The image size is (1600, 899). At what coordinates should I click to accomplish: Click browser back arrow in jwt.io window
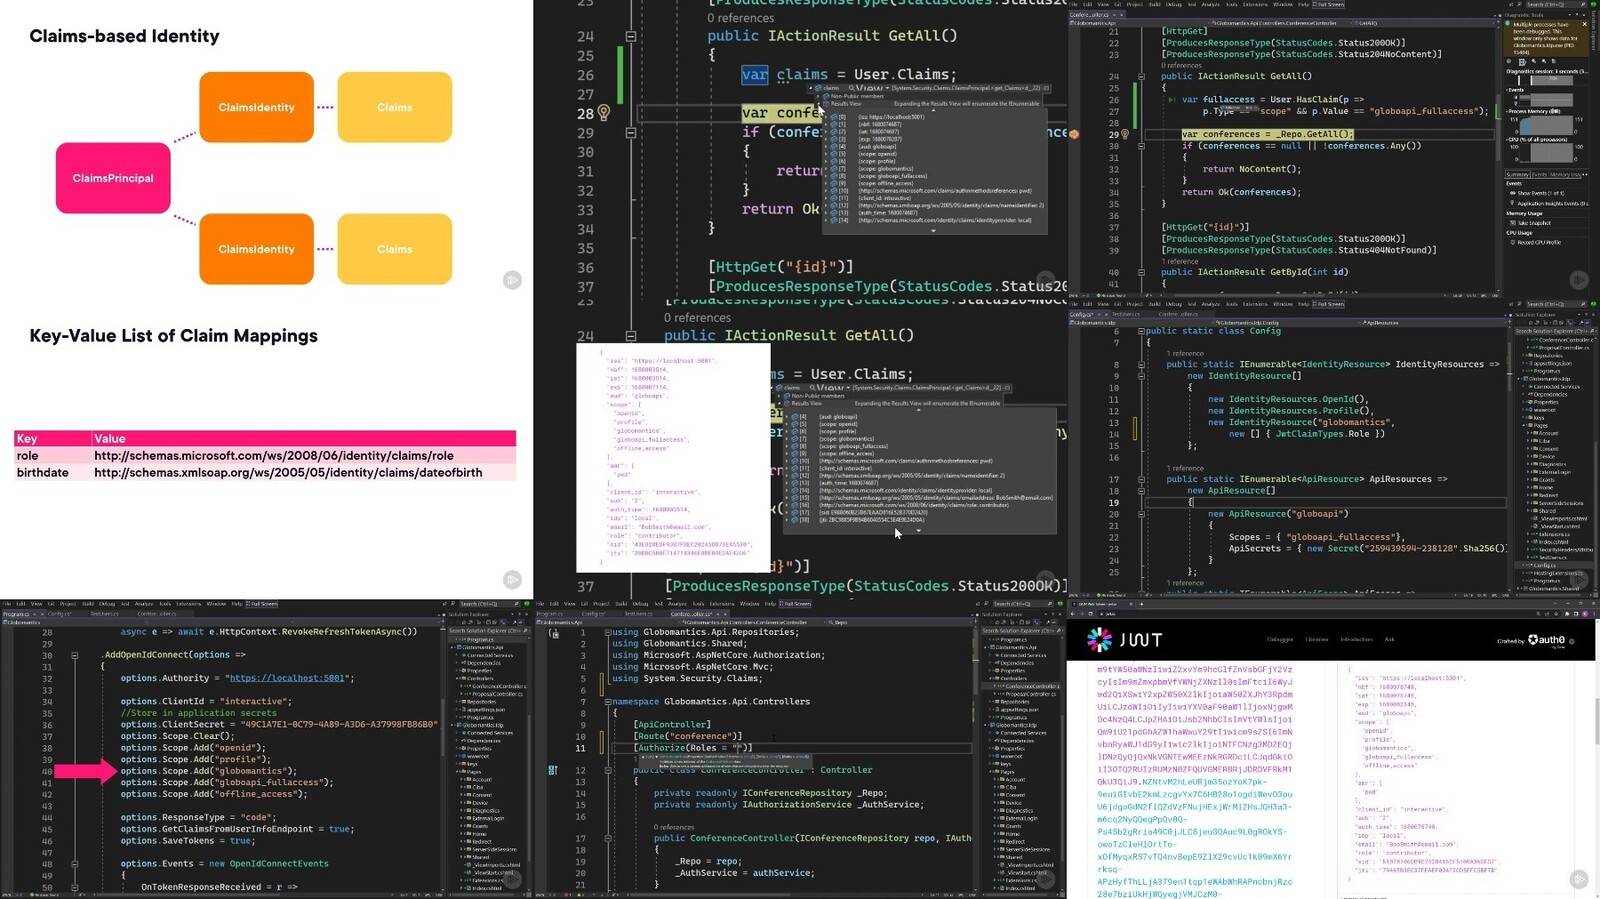click(x=1074, y=614)
